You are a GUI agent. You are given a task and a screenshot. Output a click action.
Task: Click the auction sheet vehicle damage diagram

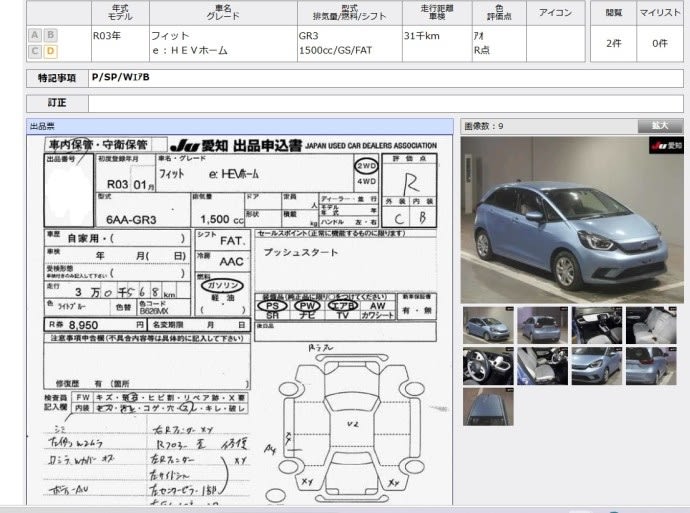(351, 426)
